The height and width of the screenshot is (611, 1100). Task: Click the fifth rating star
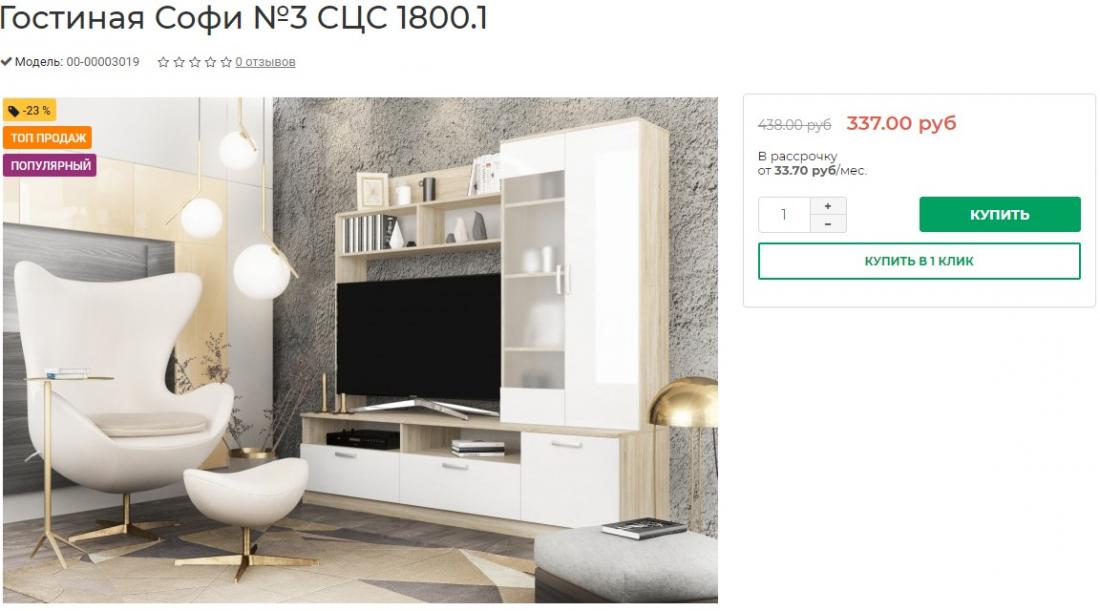[x=225, y=62]
